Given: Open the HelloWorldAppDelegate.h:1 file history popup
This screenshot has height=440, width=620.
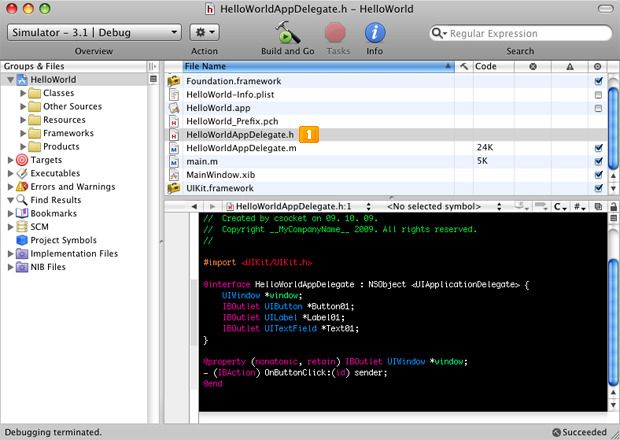Looking at the screenshot, I should pos(299,206).
